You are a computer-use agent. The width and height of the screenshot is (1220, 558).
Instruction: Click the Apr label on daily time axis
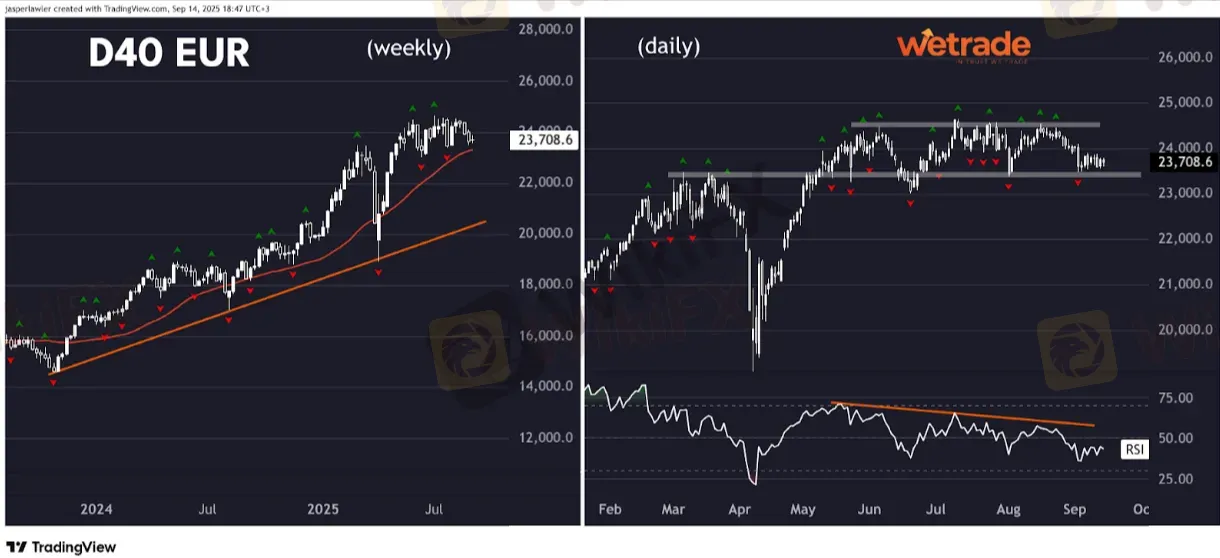[x=740, y=509]
